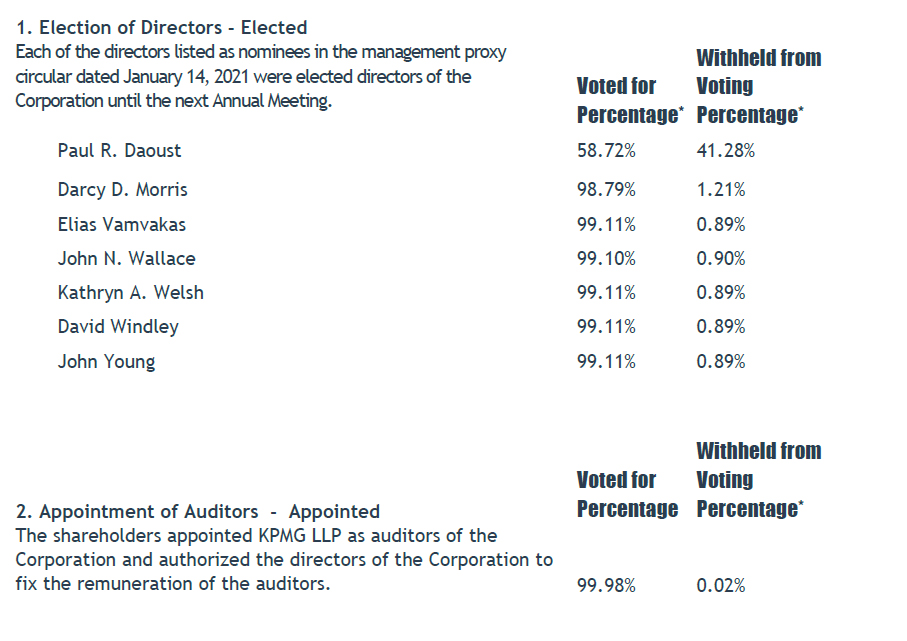The image size is (907, 641).
Task: Click the paragraph mentioning KPMG LLP
Action: pyautogui.click(x=284, y=559)
